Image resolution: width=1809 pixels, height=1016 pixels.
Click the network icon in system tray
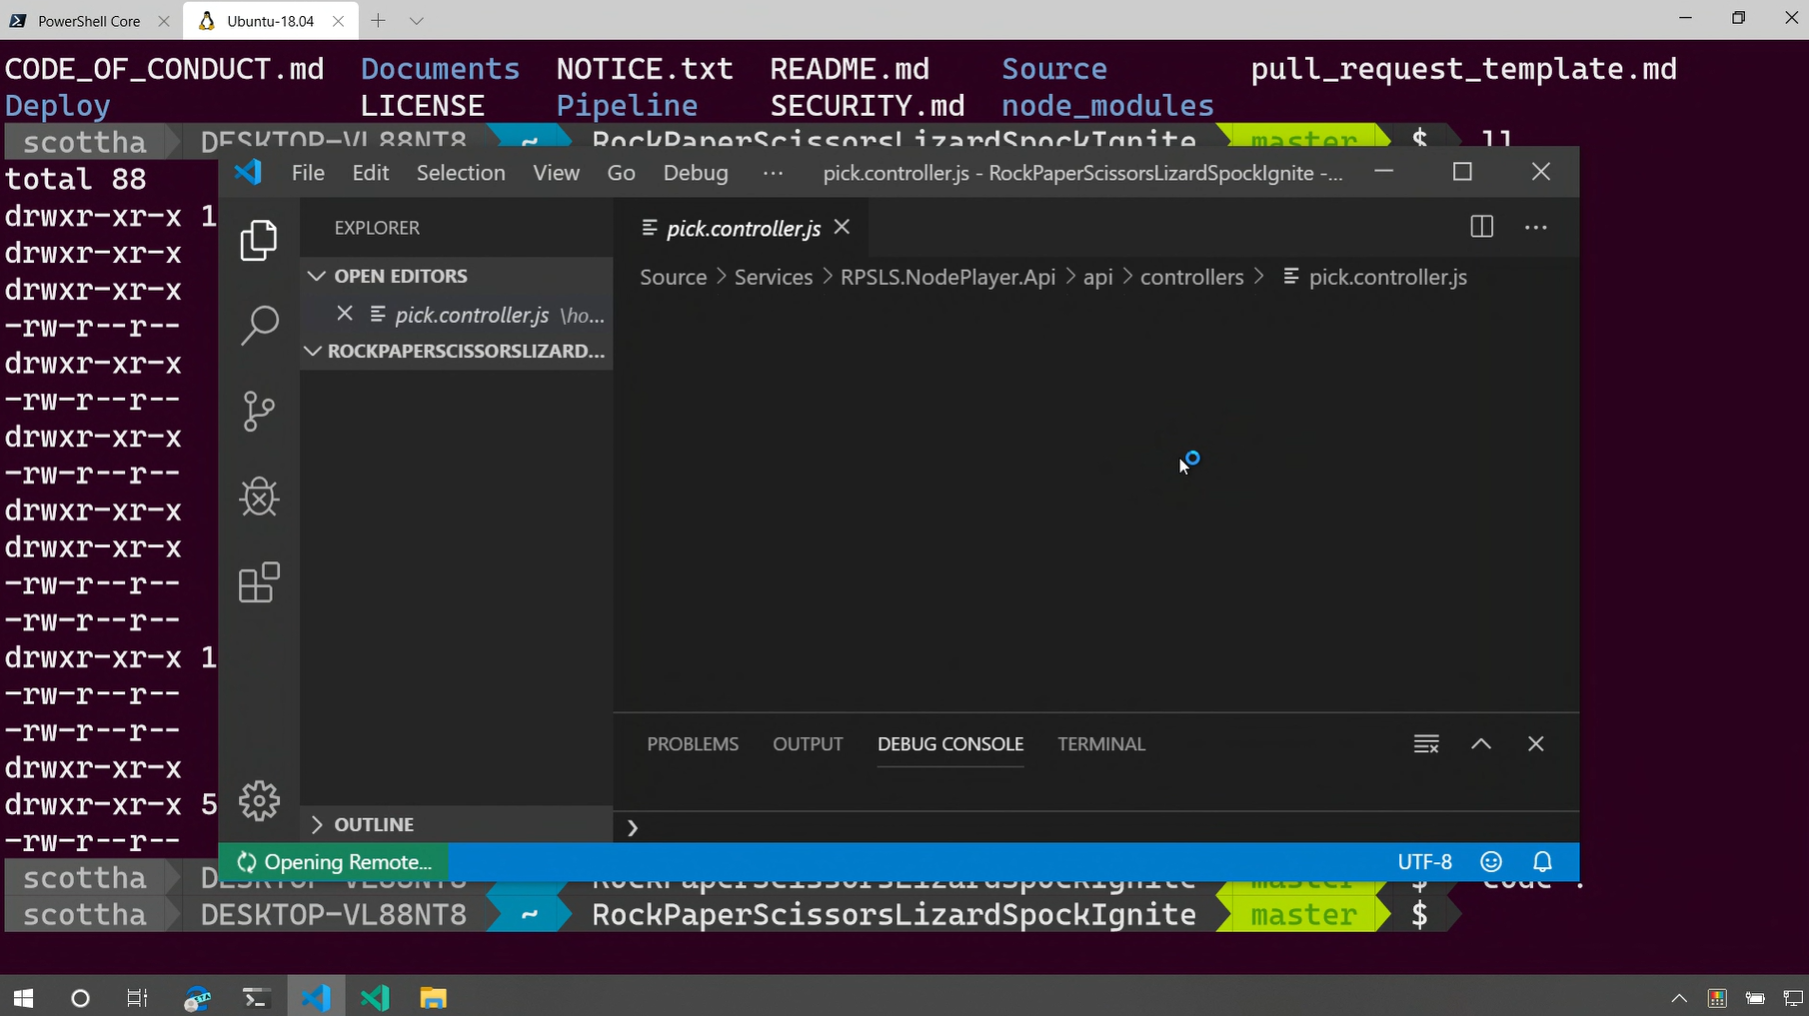click(1793, 998)
